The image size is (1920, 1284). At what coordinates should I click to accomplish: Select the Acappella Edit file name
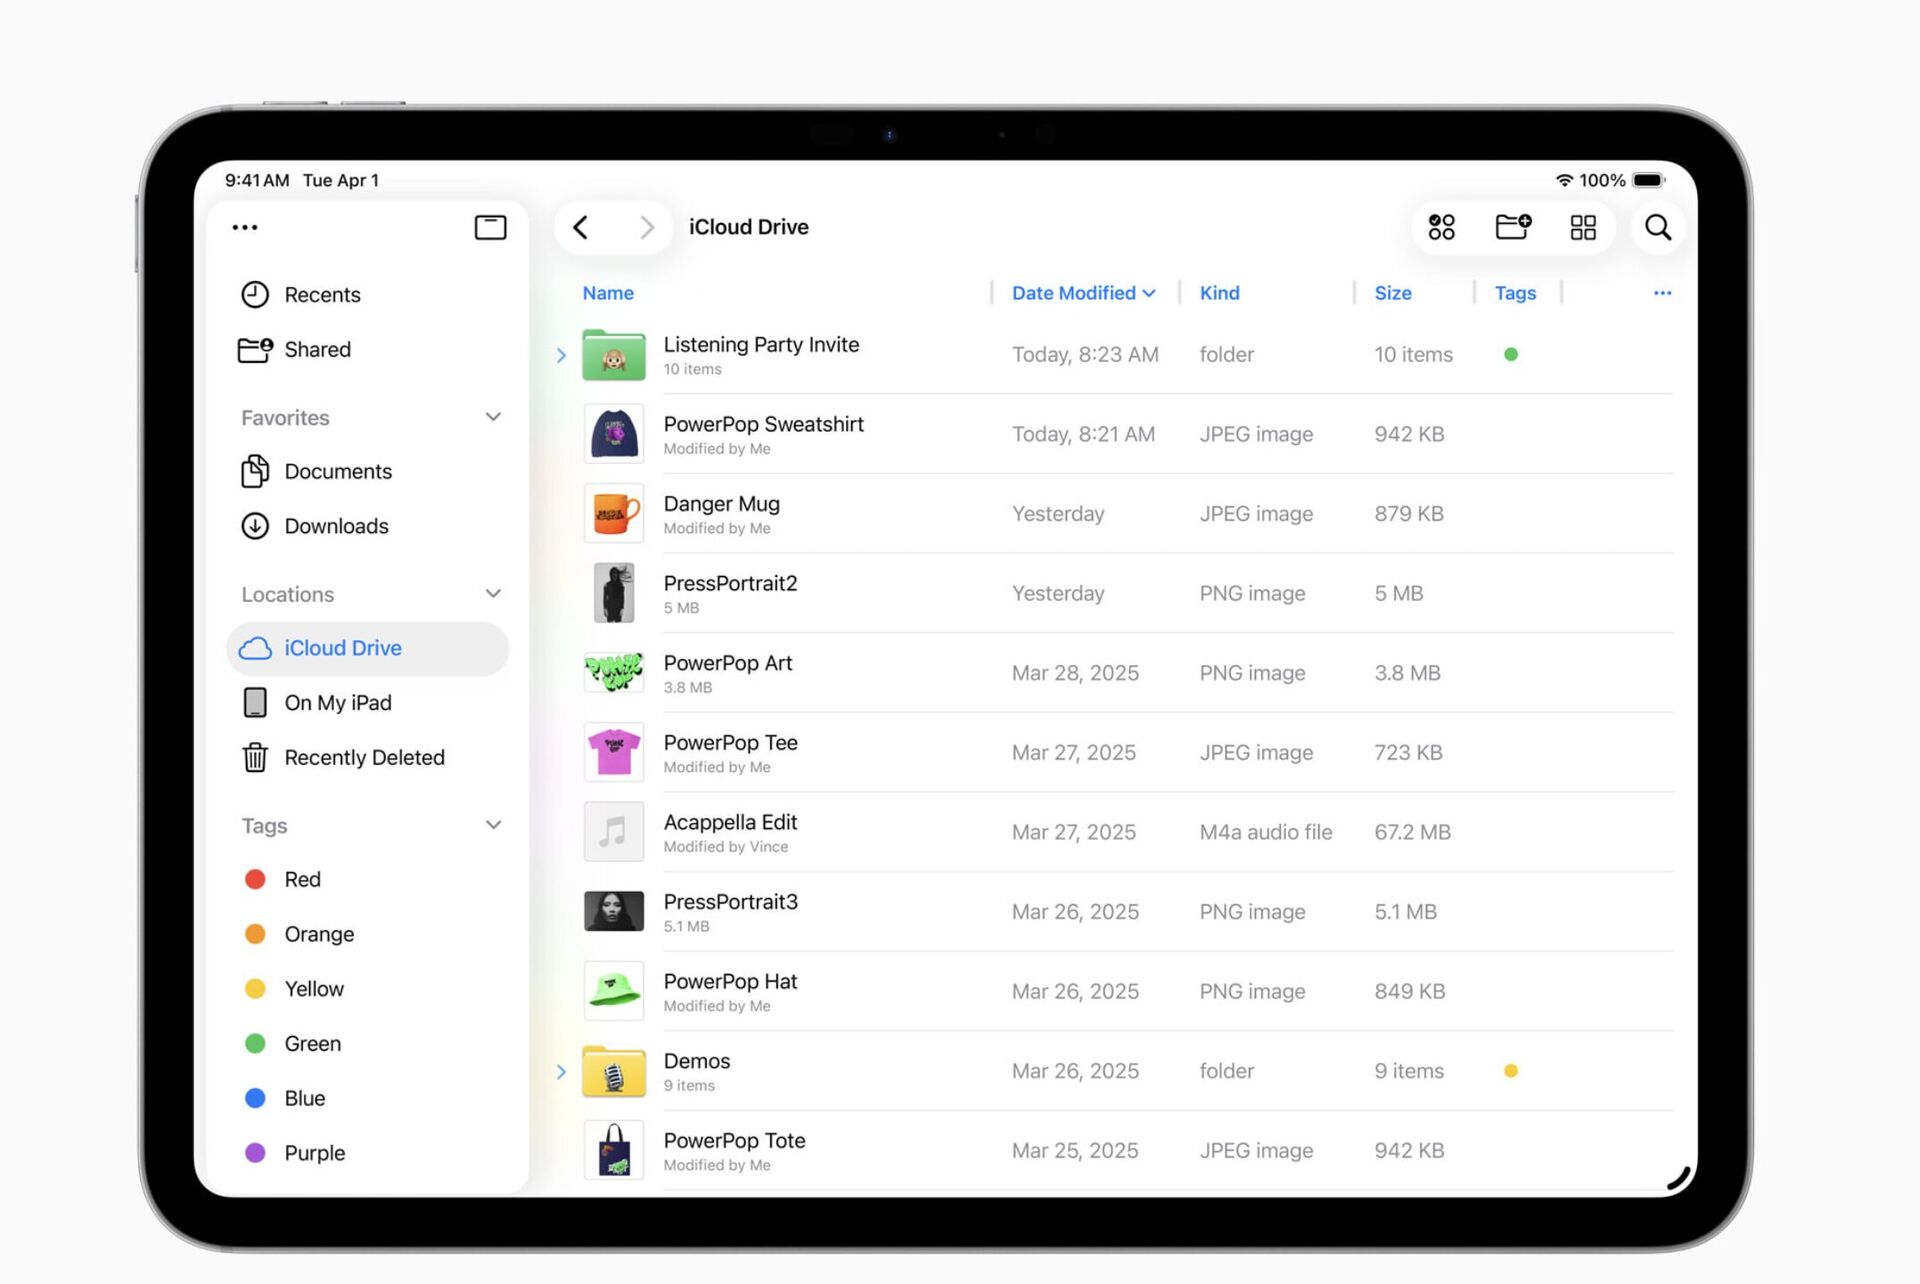(730, 822)
